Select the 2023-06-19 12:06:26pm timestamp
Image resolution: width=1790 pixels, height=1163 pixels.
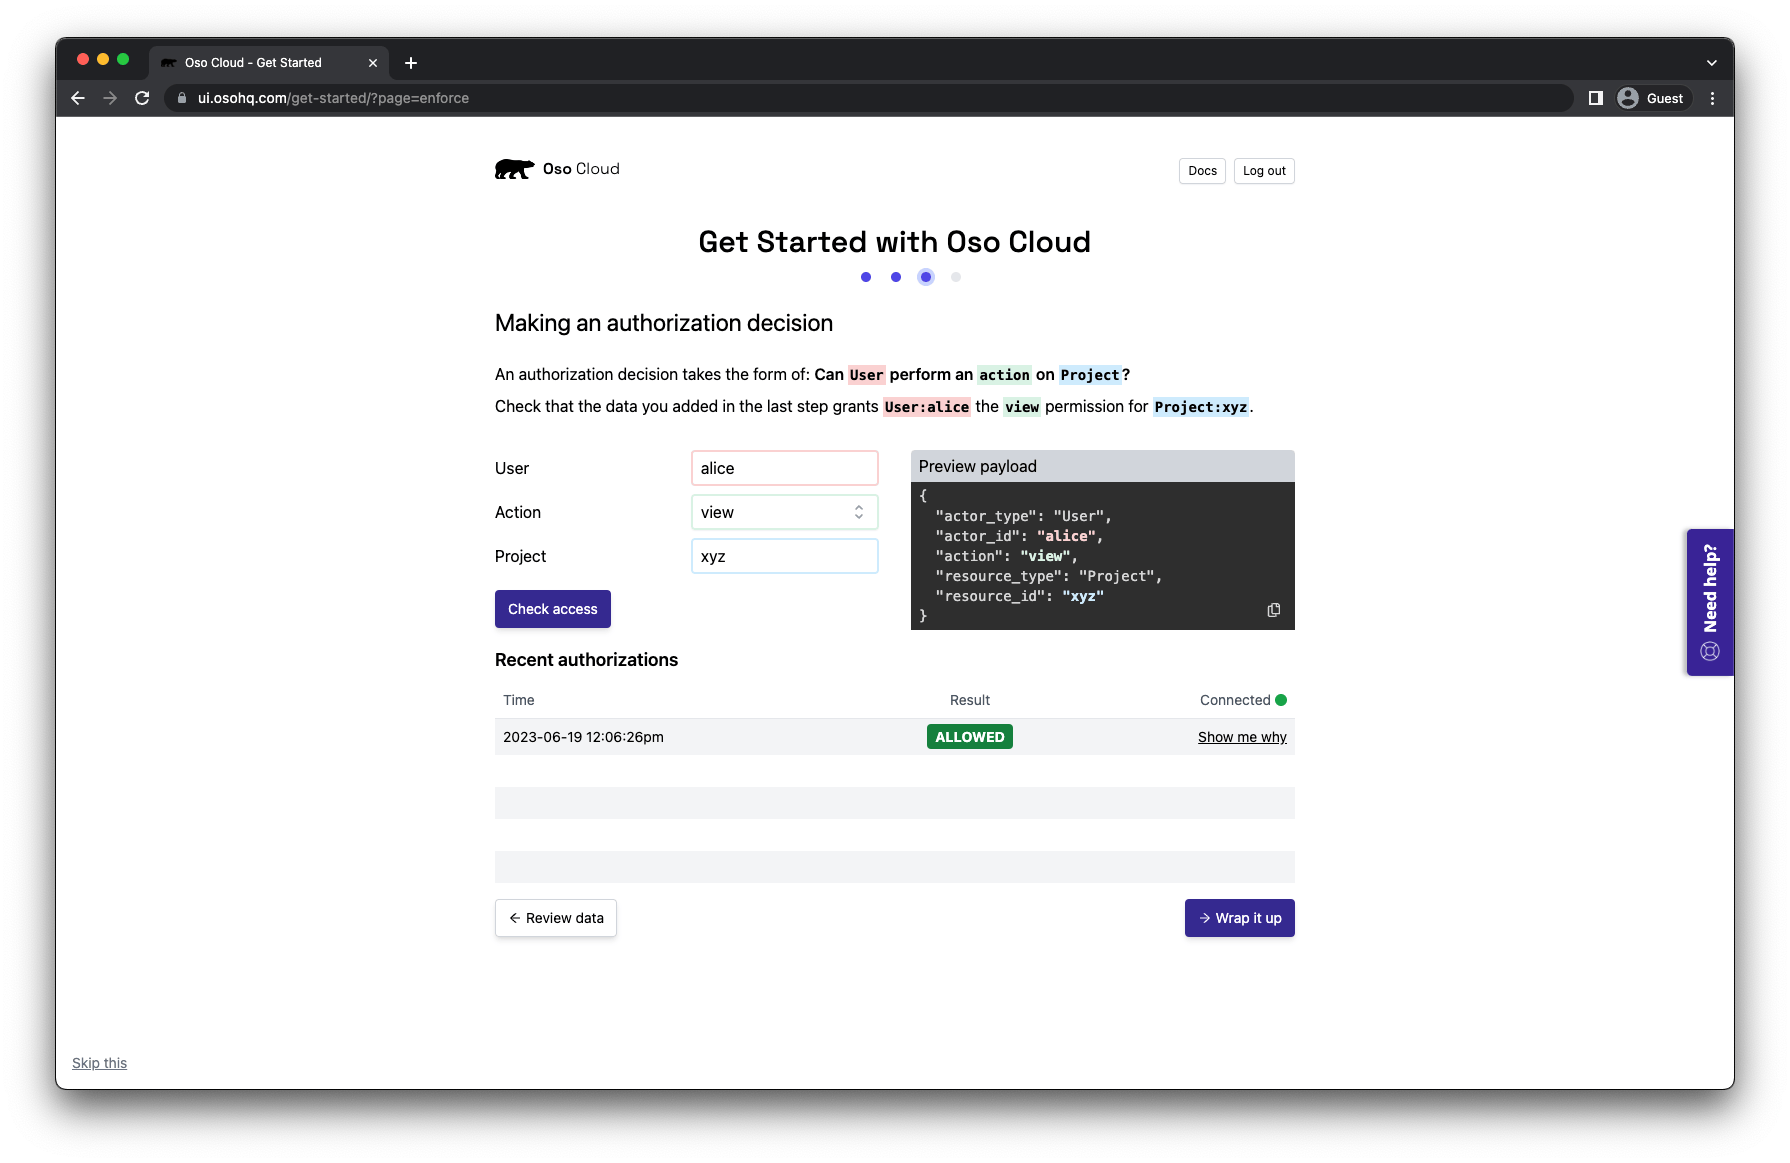pos(583,737)
